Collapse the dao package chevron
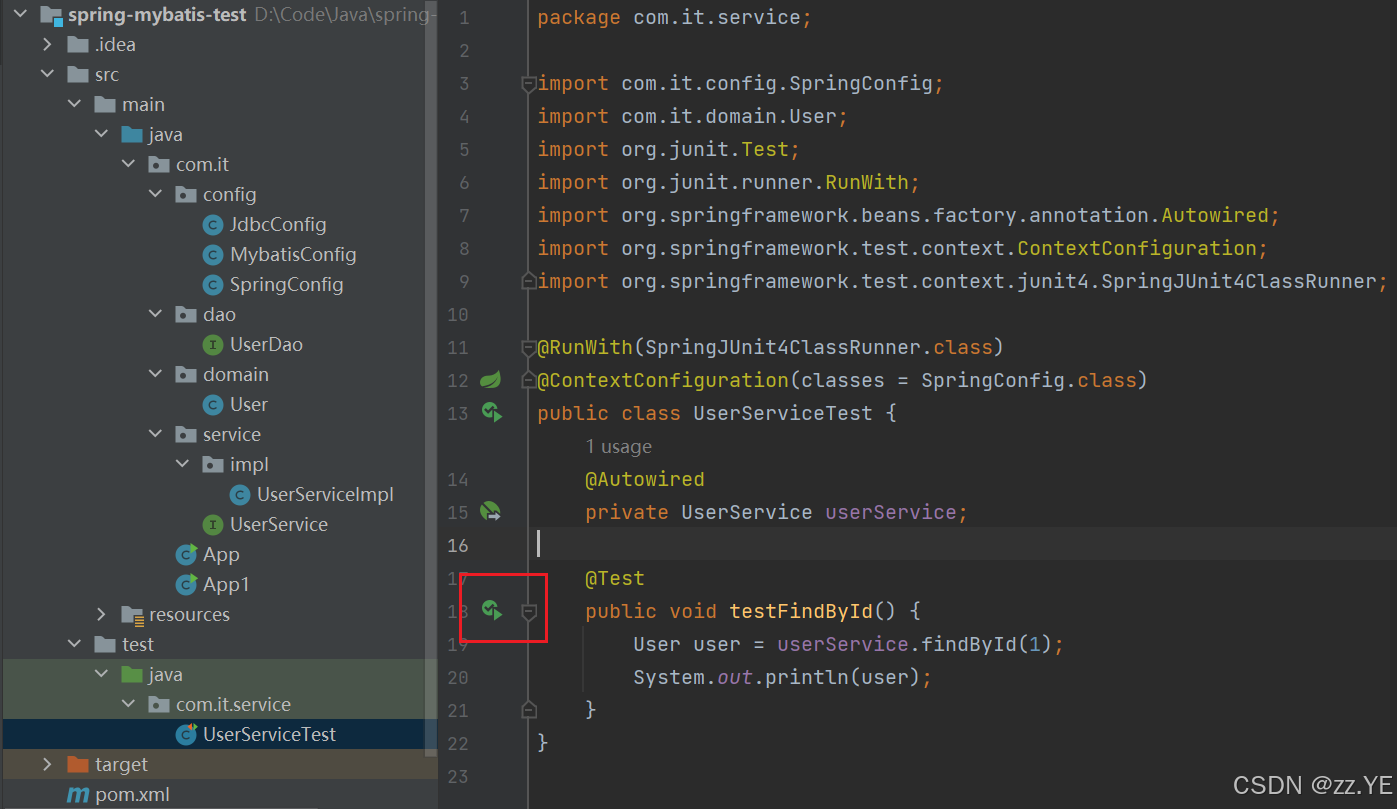 pos(155,315)
